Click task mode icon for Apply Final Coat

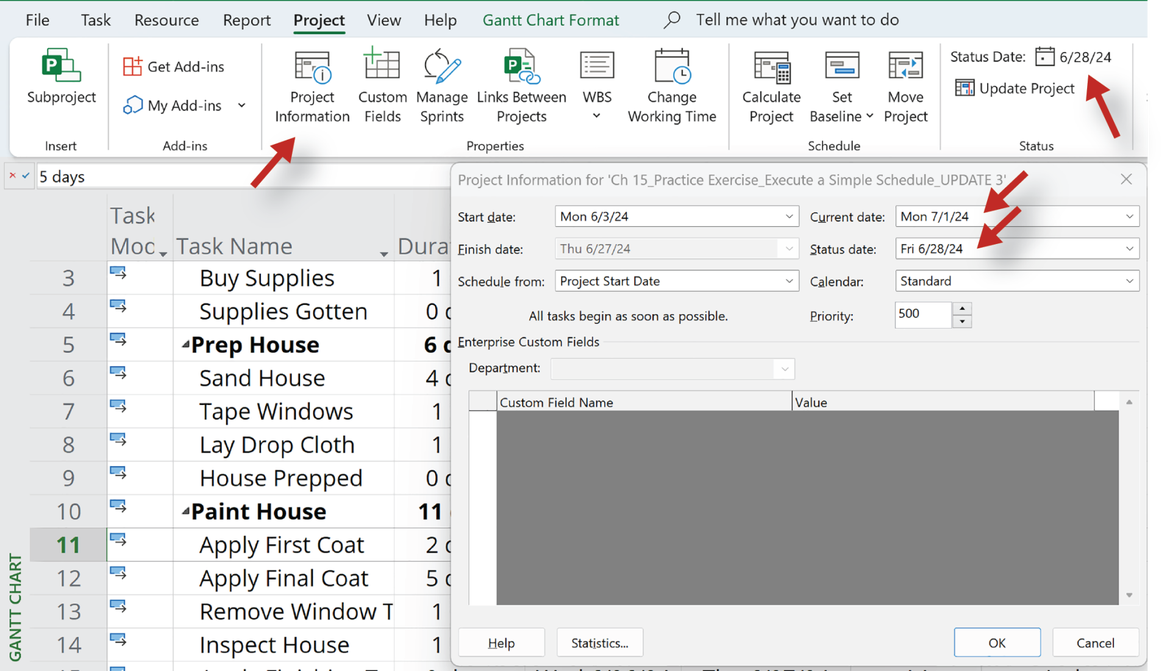pos(118,574)
